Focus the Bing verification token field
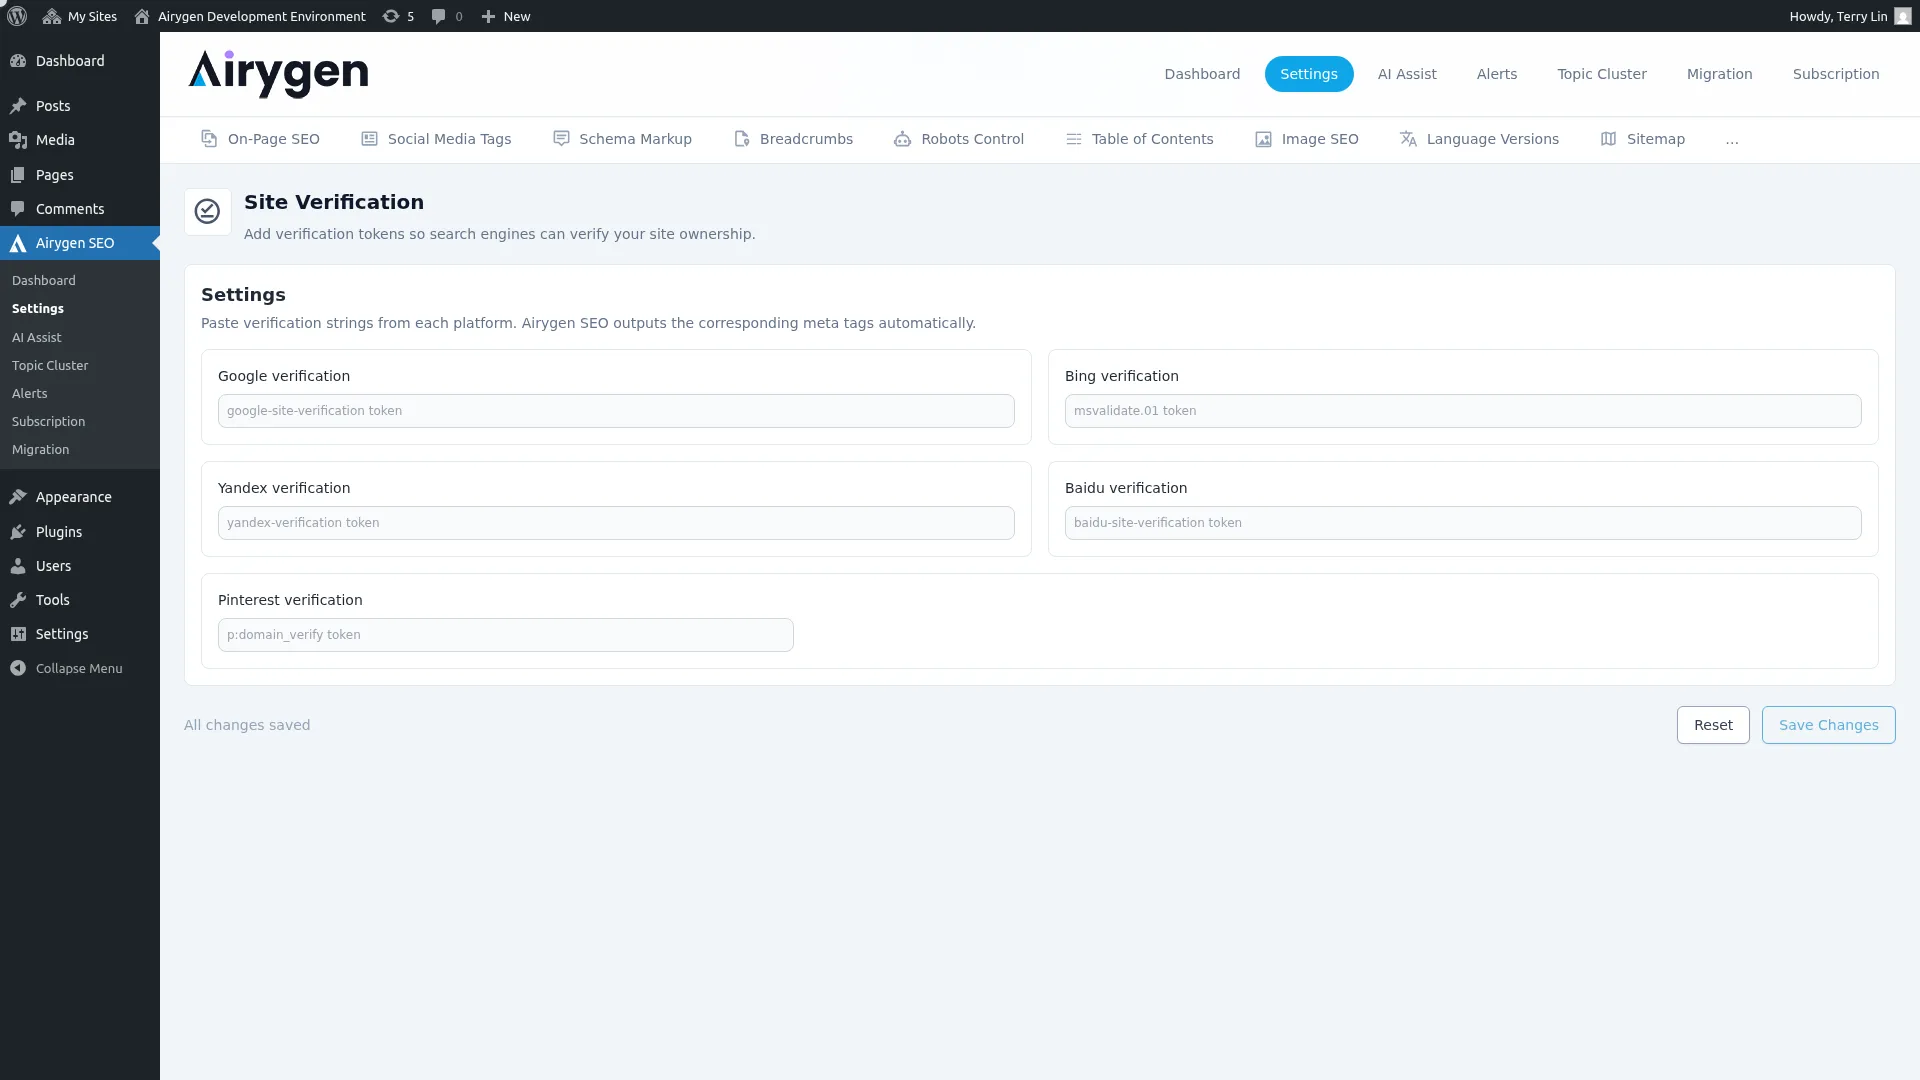This screenshot has width=1920, height=1080. click(1463, 411)
